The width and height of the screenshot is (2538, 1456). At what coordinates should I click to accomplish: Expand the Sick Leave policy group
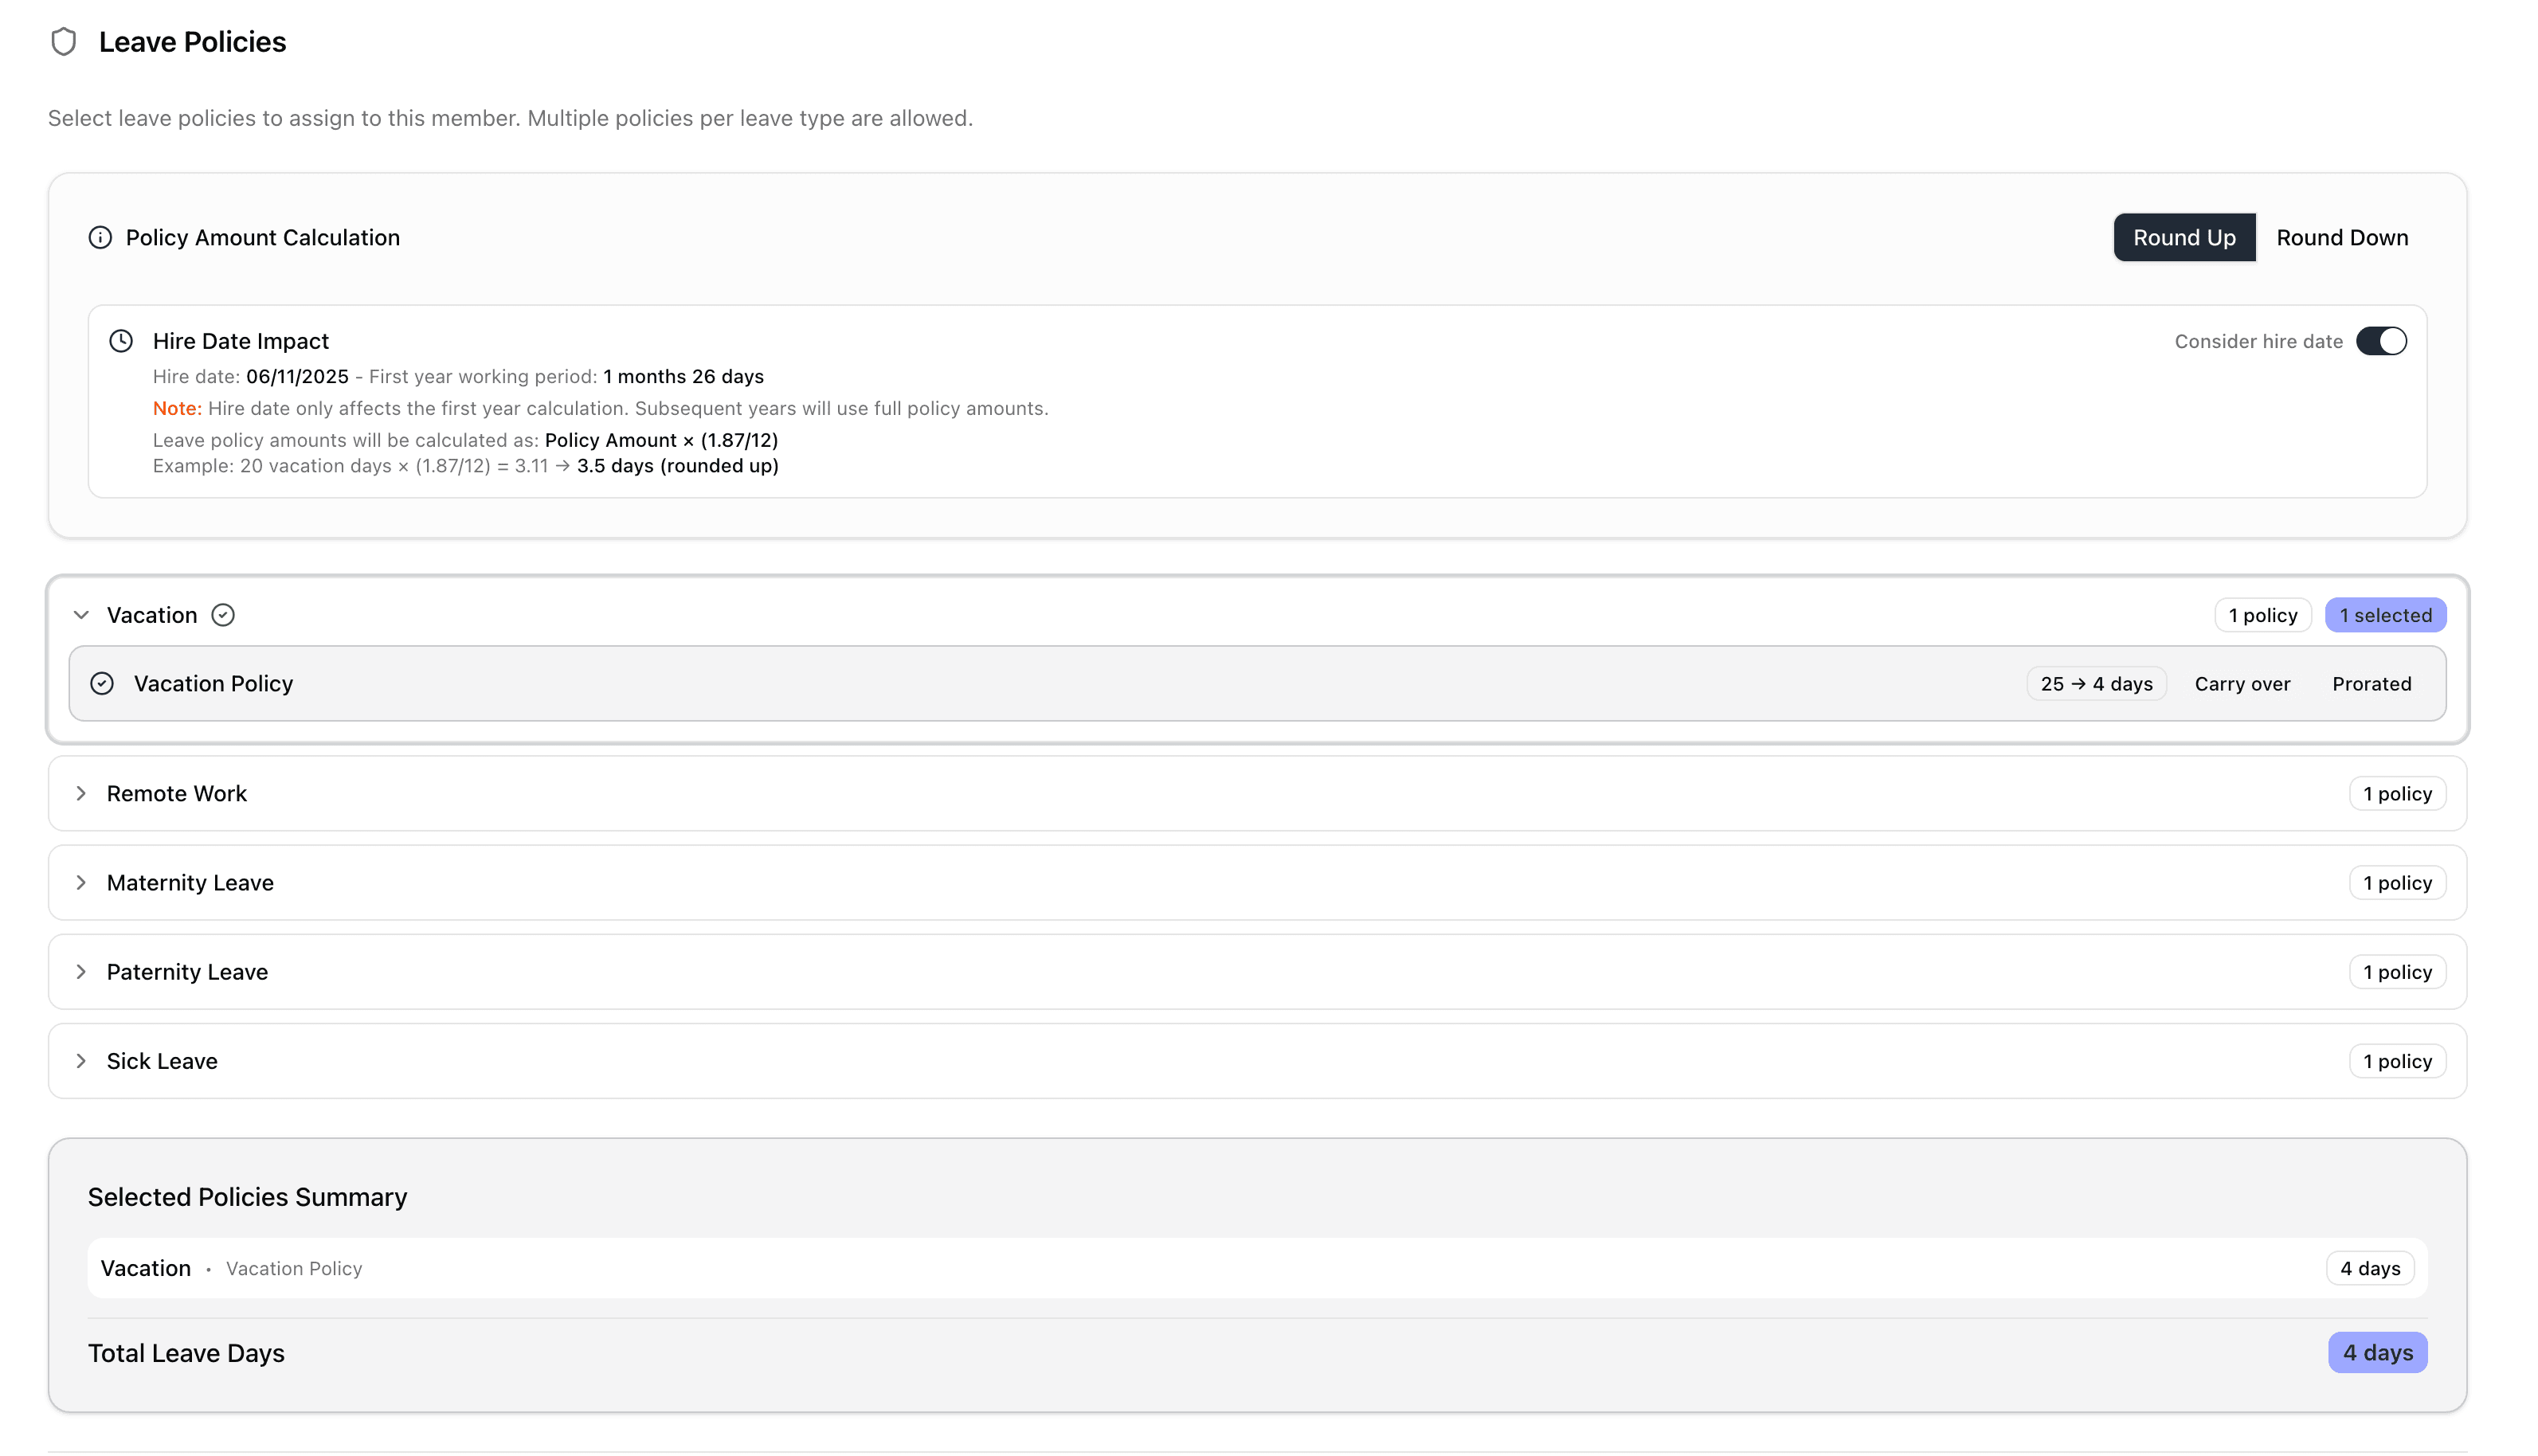pyautogui.click(x=82, y=1061)
